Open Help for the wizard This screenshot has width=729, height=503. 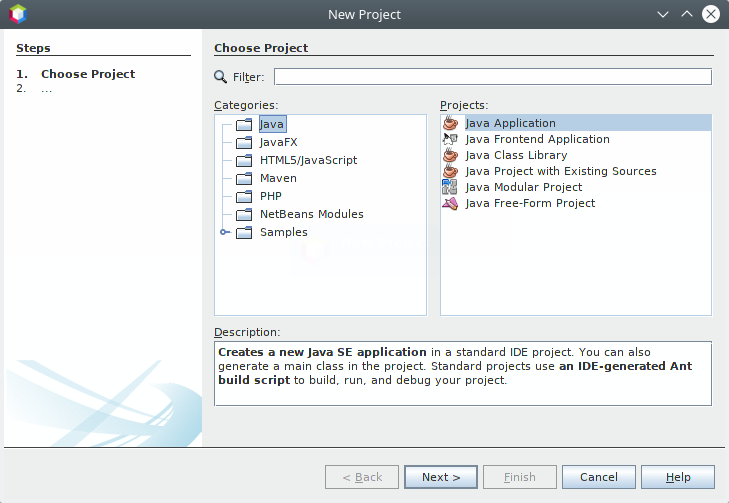click(678, 477)
